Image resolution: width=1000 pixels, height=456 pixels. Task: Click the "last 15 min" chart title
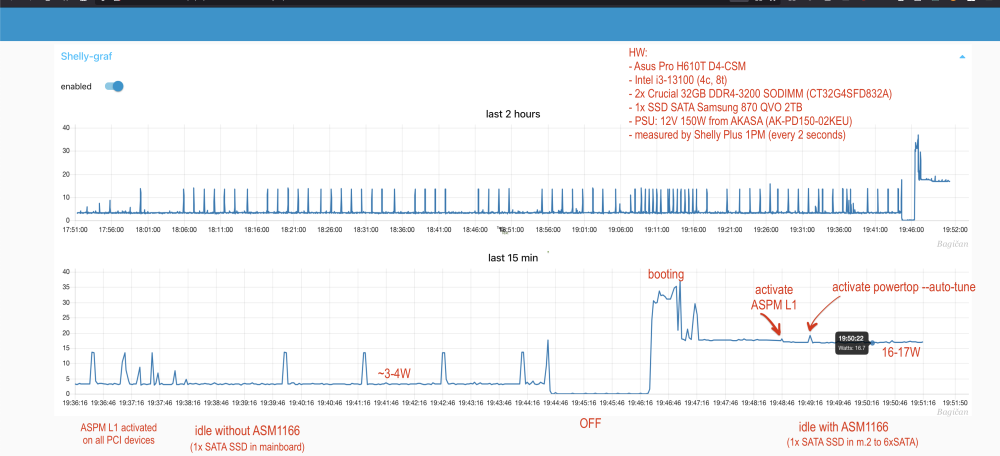(x=512, y=258)
